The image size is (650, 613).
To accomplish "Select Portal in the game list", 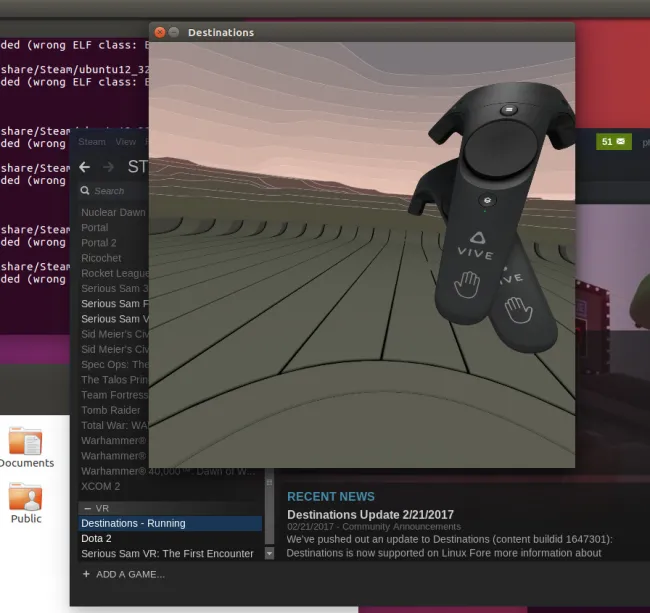I will (x=95, y=228).
